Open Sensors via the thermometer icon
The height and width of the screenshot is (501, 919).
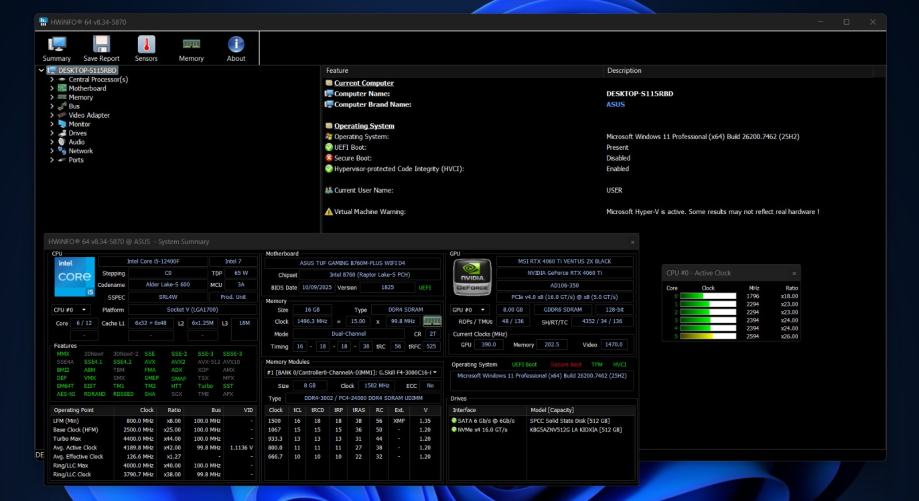coord(146,44)
